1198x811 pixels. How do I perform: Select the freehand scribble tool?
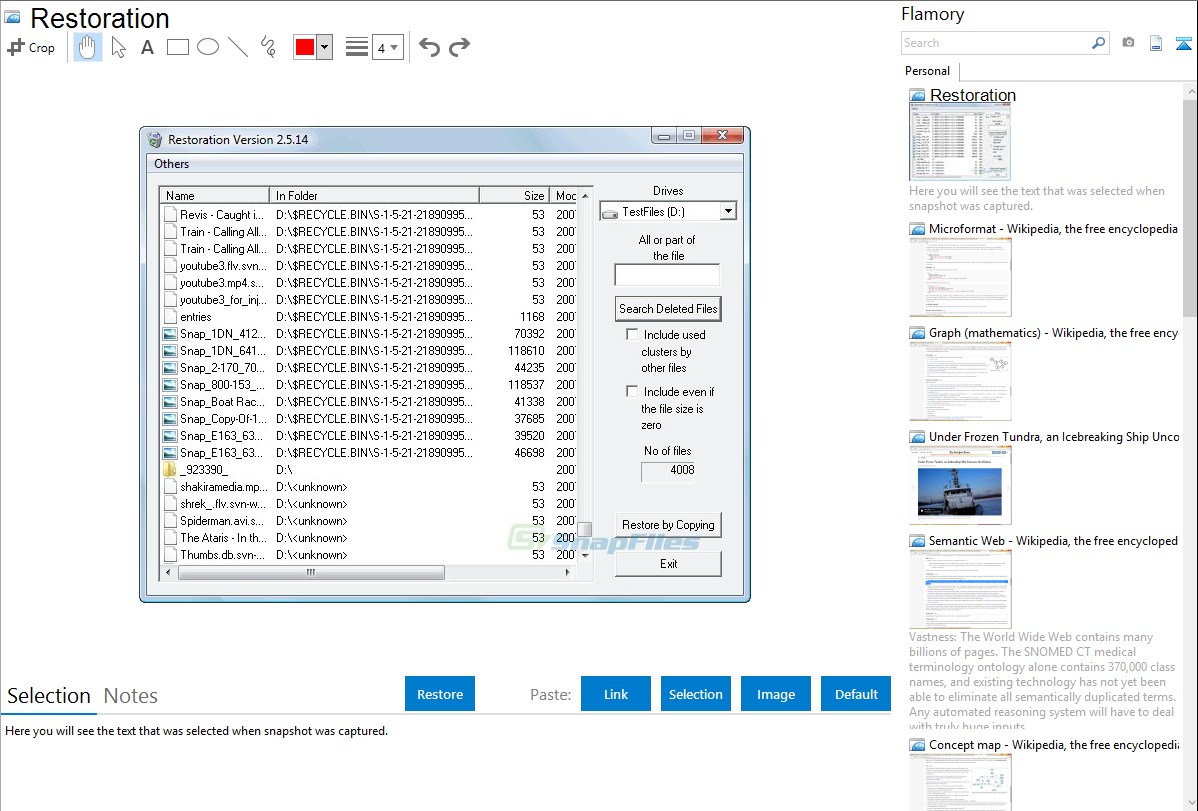(268, 47)
